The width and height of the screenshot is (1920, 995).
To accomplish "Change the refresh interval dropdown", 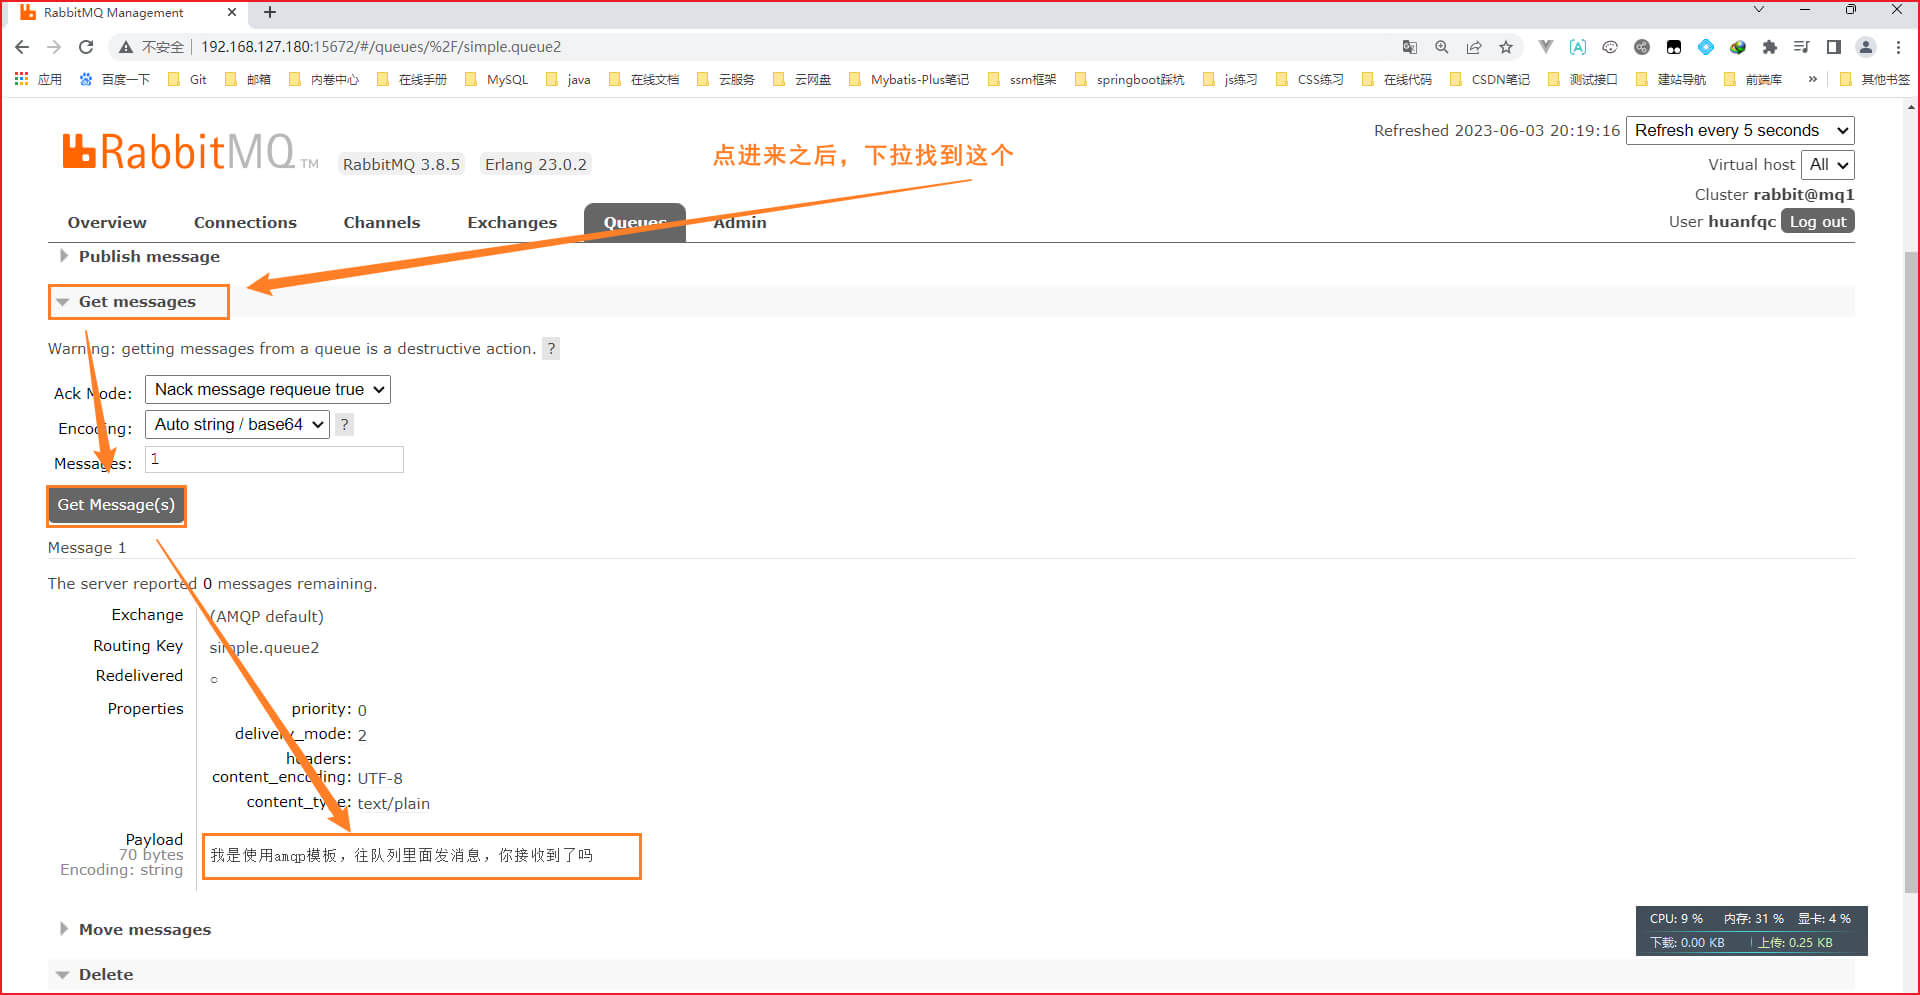I will (x=1740, y=131).
